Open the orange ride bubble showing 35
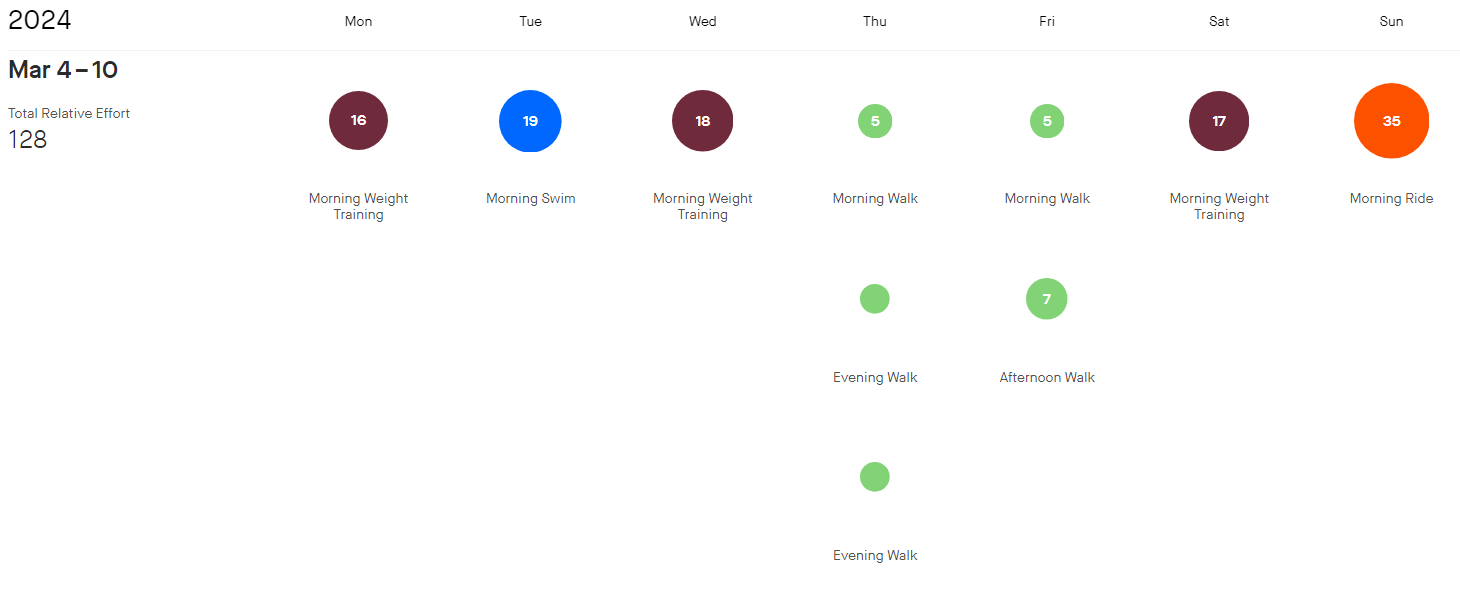This screenshot has height=607, width=1460. (1391, 121)
